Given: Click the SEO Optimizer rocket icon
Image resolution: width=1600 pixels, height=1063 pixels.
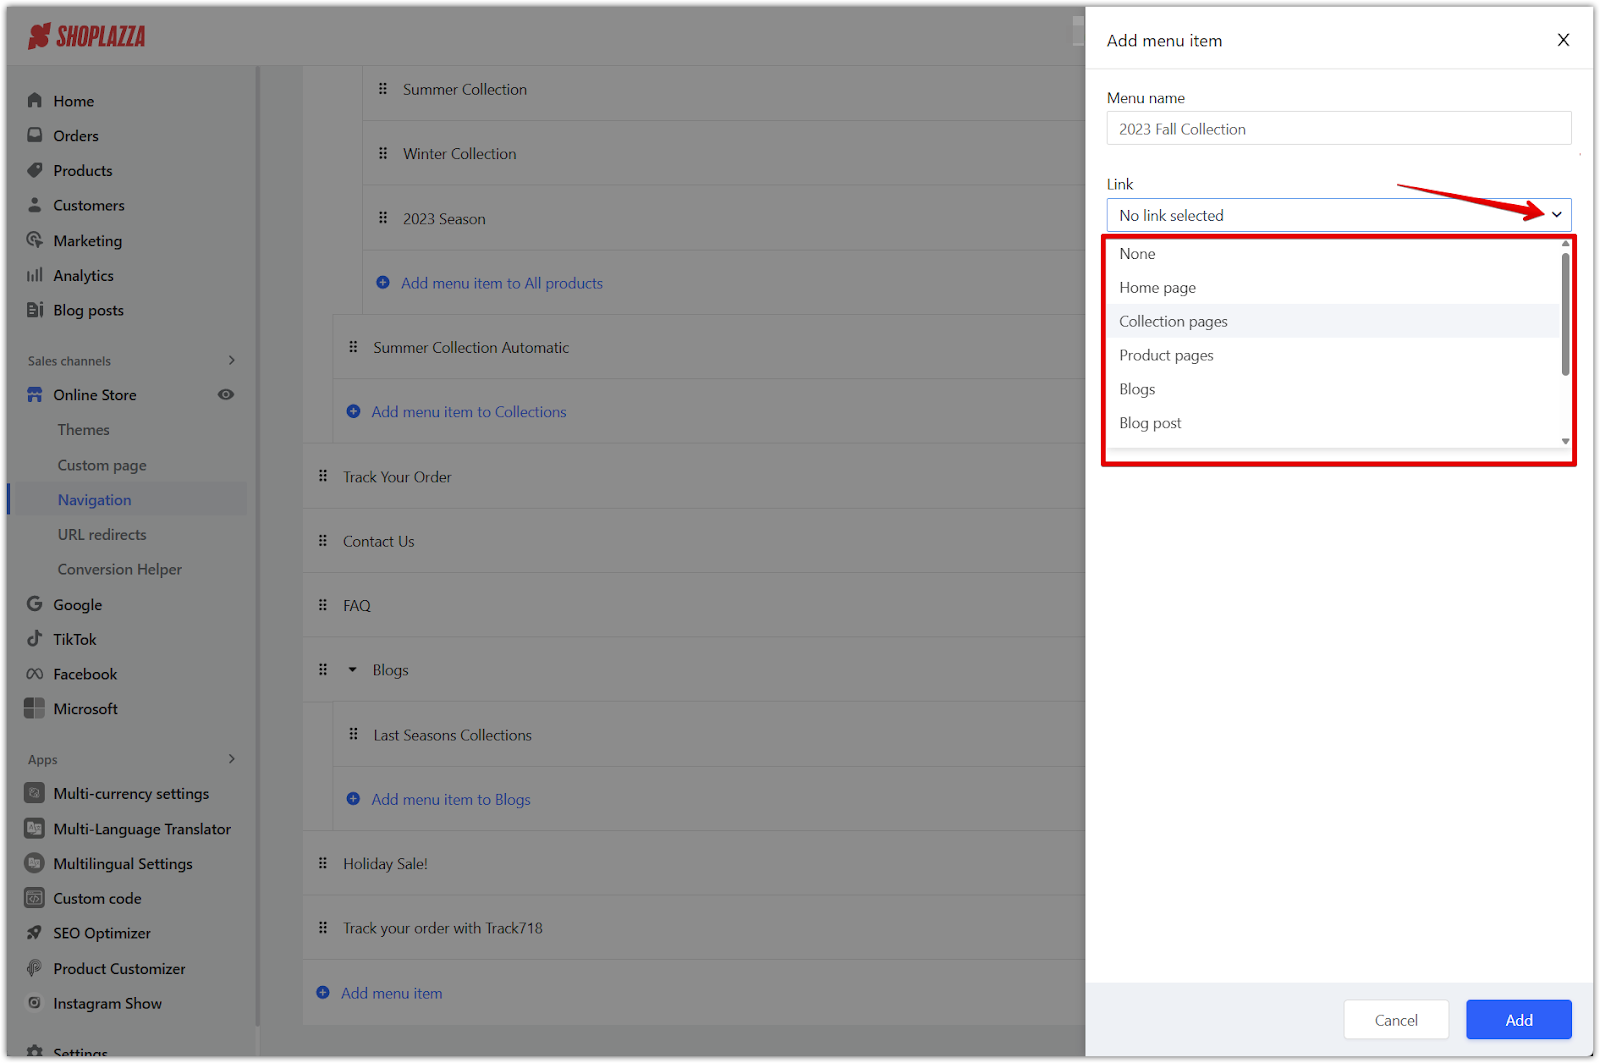Looking at the screenshot, I should [x=35, y=933].
